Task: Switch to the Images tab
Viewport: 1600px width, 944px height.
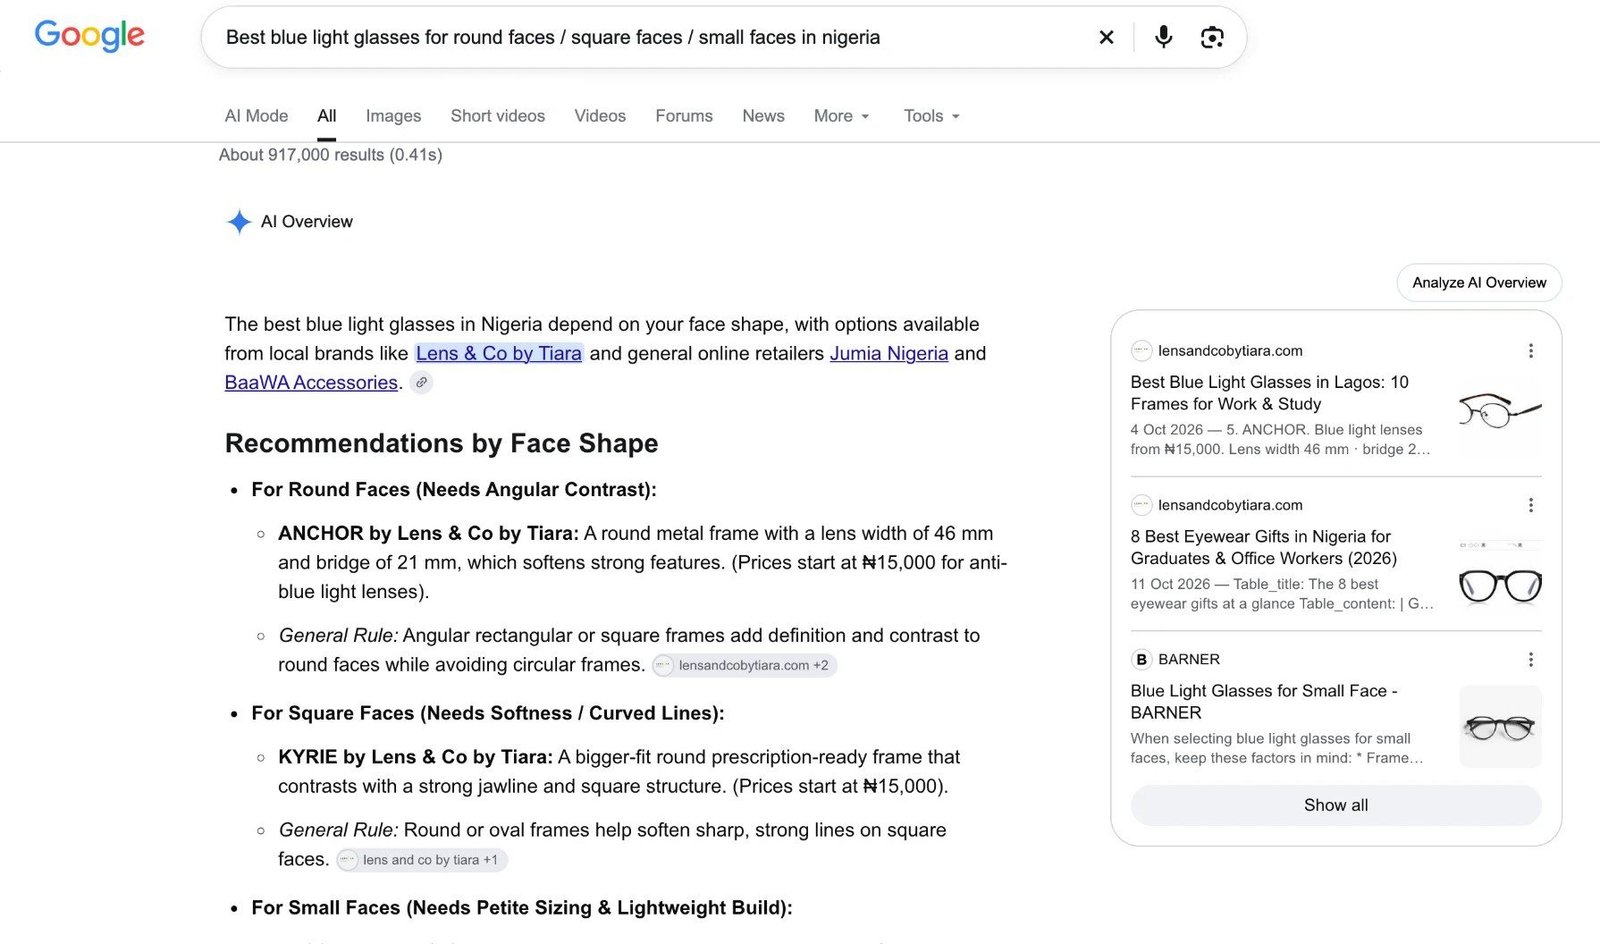Action: click(393, 116)
